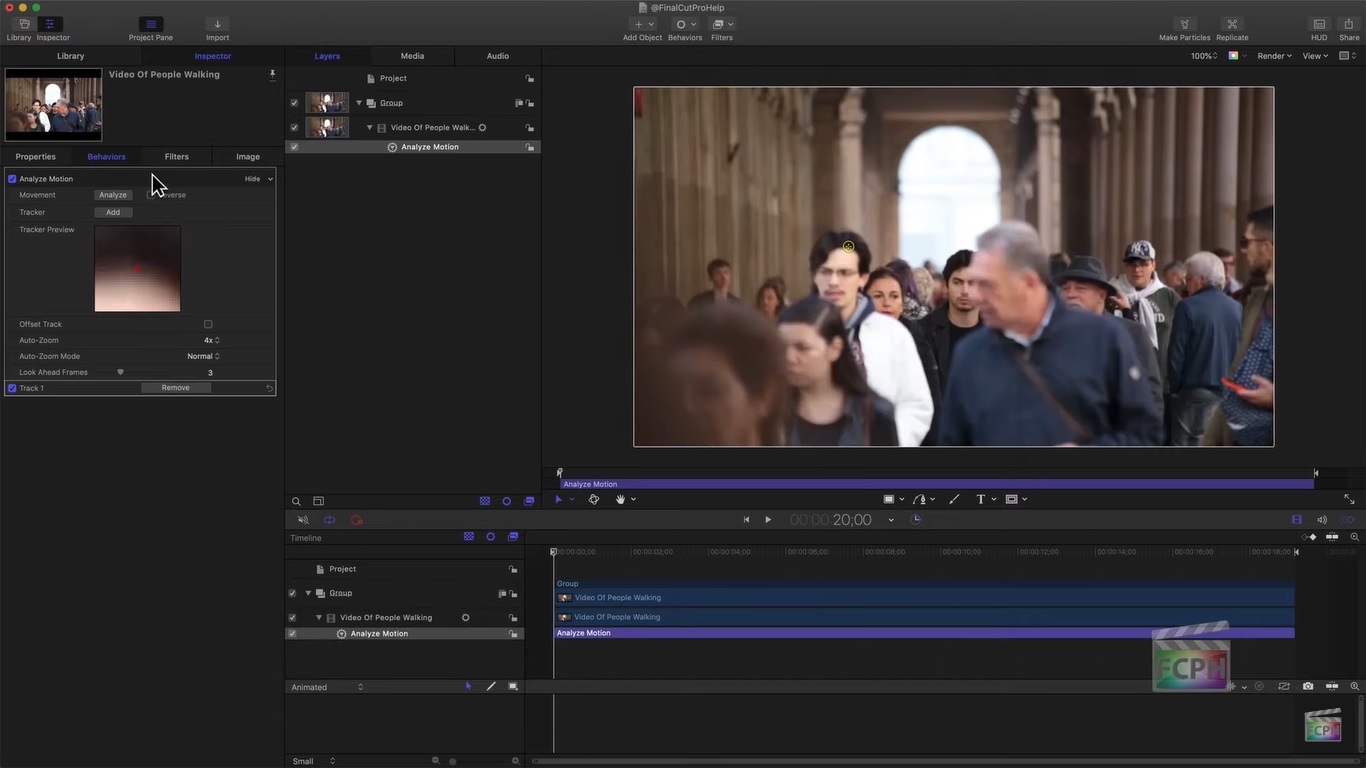Pin the Inspector with pin icon

(272, 74)
